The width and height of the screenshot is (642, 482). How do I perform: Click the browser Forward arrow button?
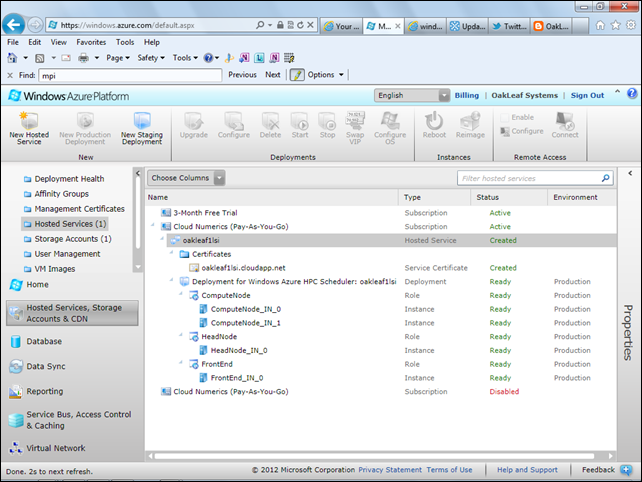(x=35, y=25)
